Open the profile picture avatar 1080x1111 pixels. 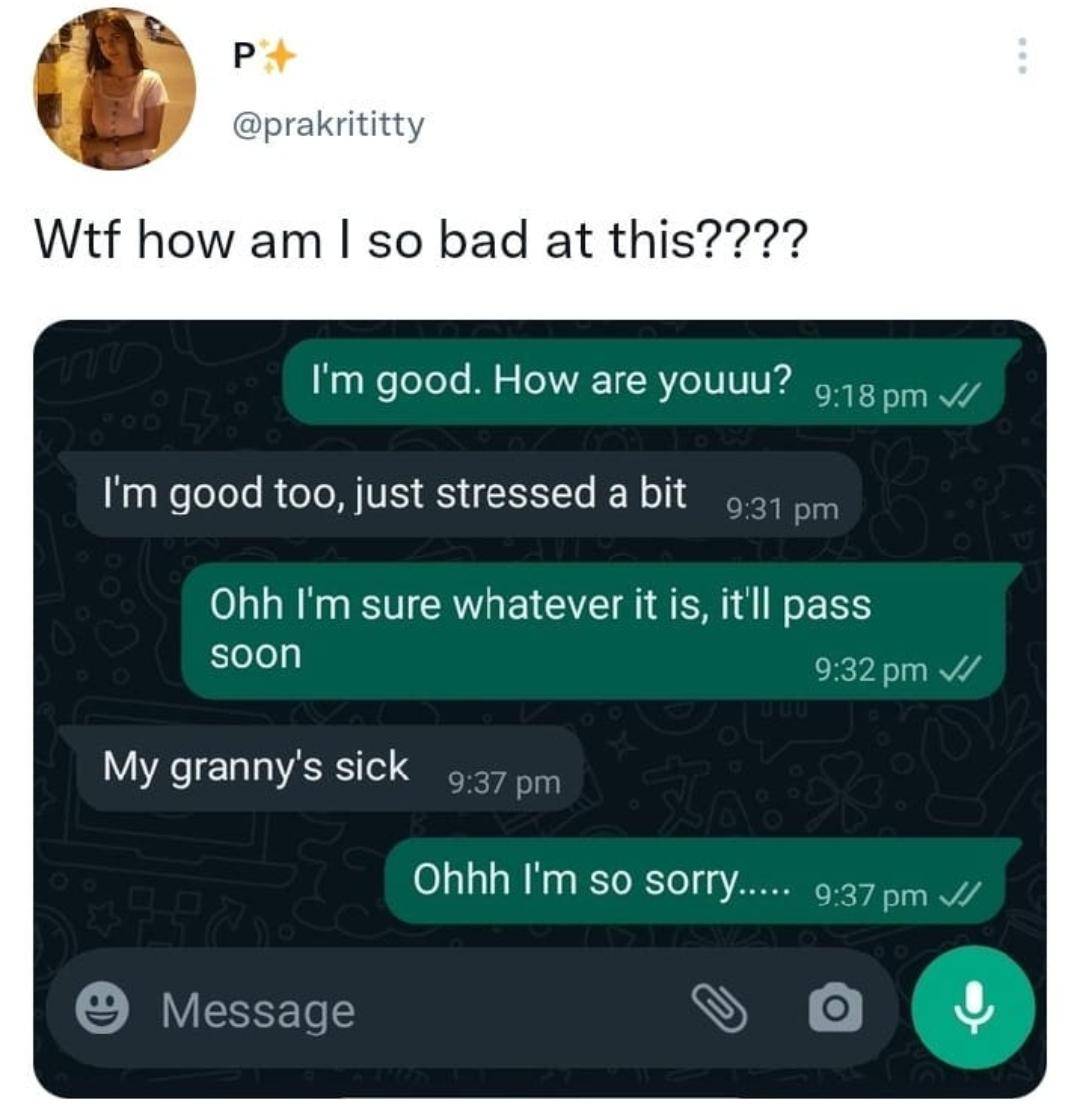tap(115, 89)
